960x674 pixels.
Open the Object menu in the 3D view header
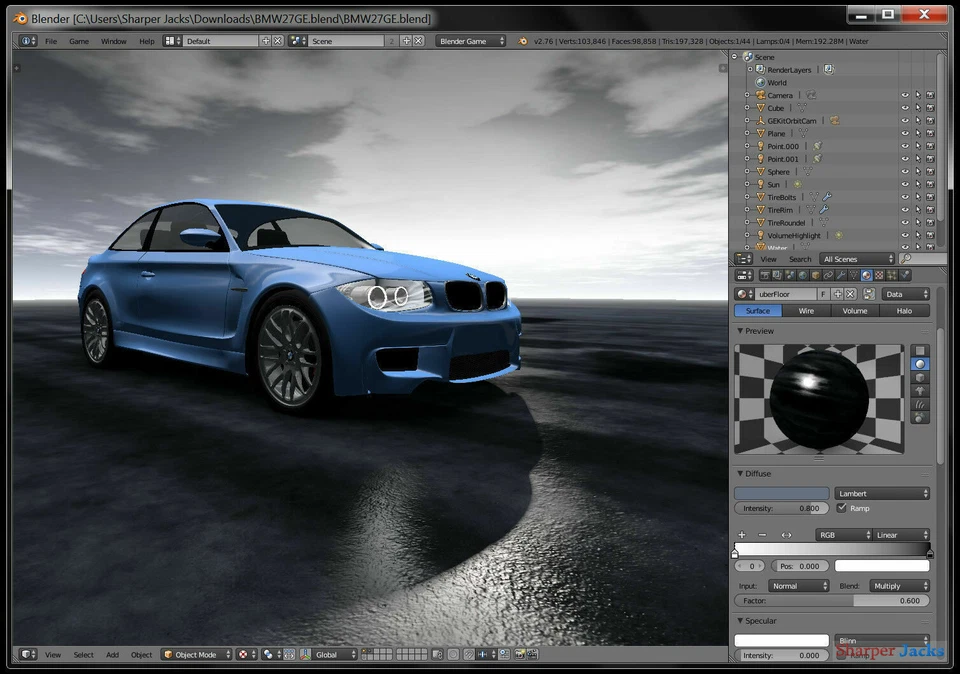(x=141, y=655)
